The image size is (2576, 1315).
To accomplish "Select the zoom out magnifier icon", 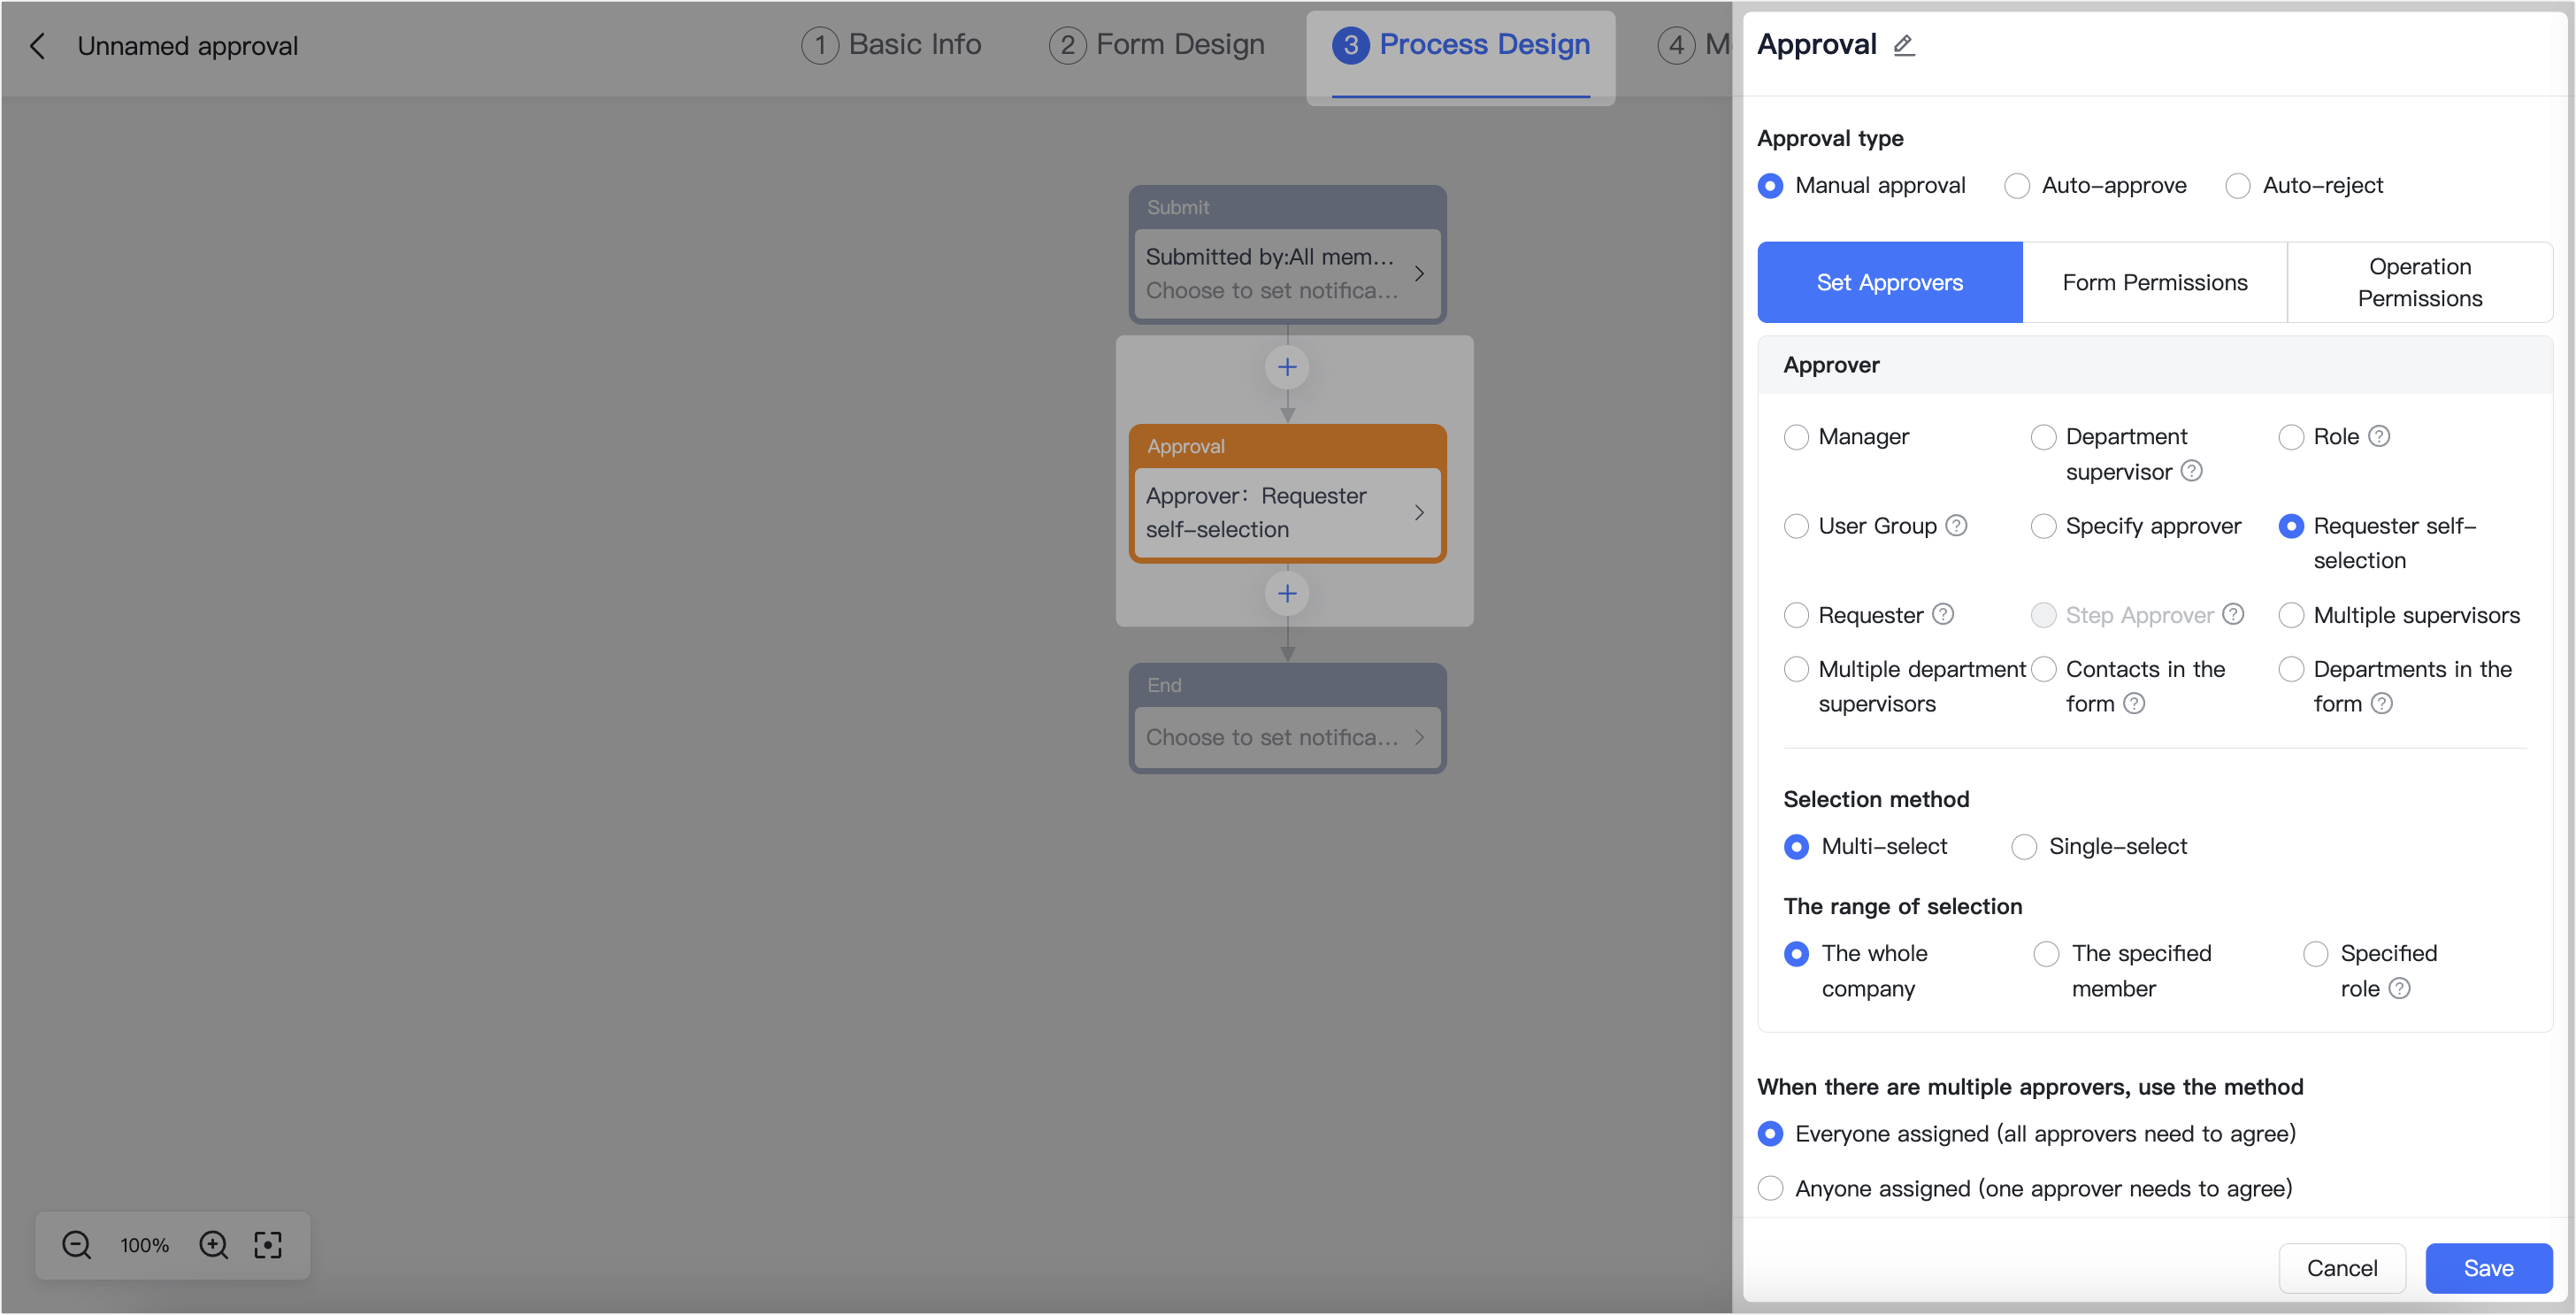I will (x=76, y=1245).
